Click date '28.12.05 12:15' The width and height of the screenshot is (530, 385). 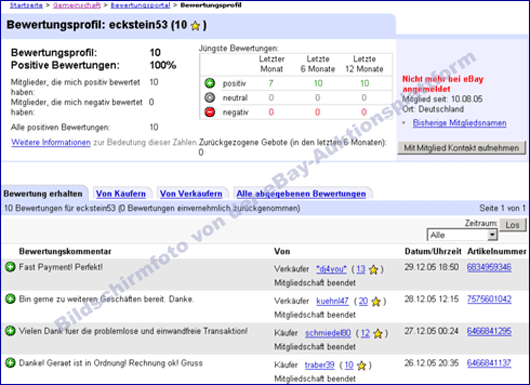click(x=432, y=299)
